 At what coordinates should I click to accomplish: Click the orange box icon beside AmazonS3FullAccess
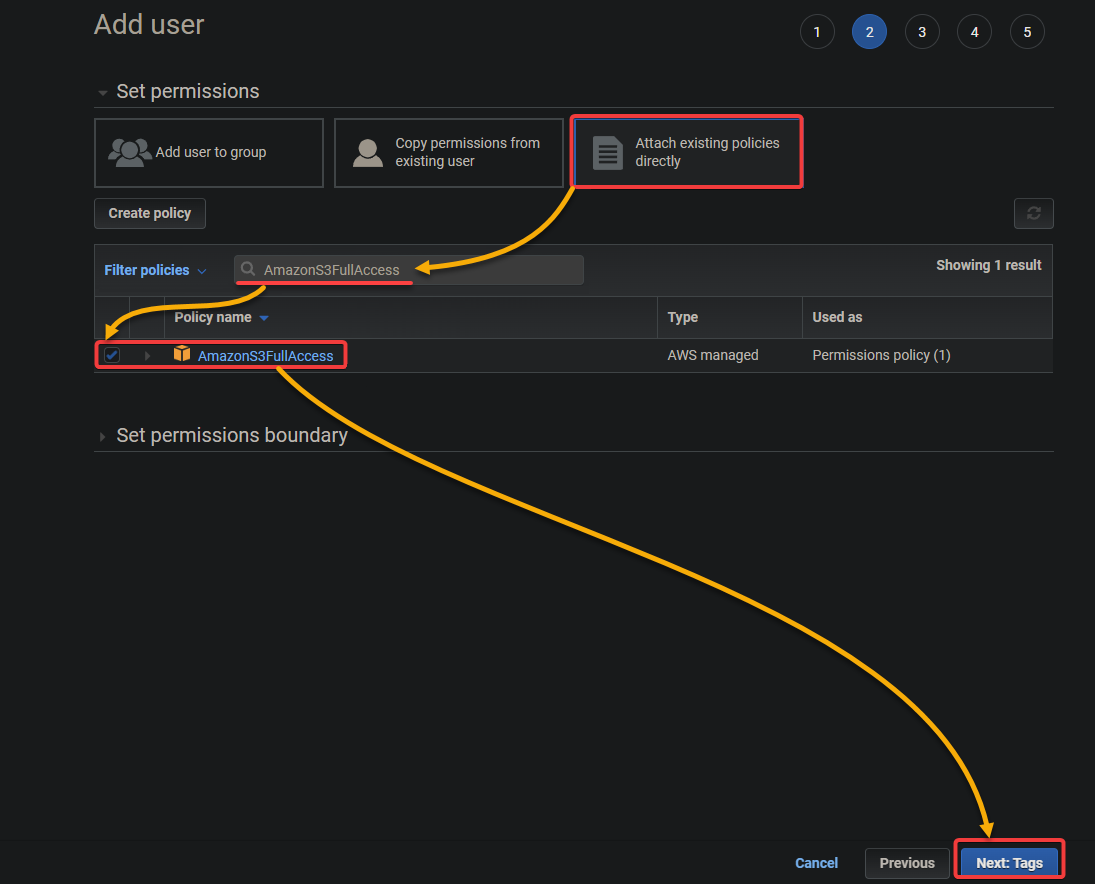(x=182, y=354)
